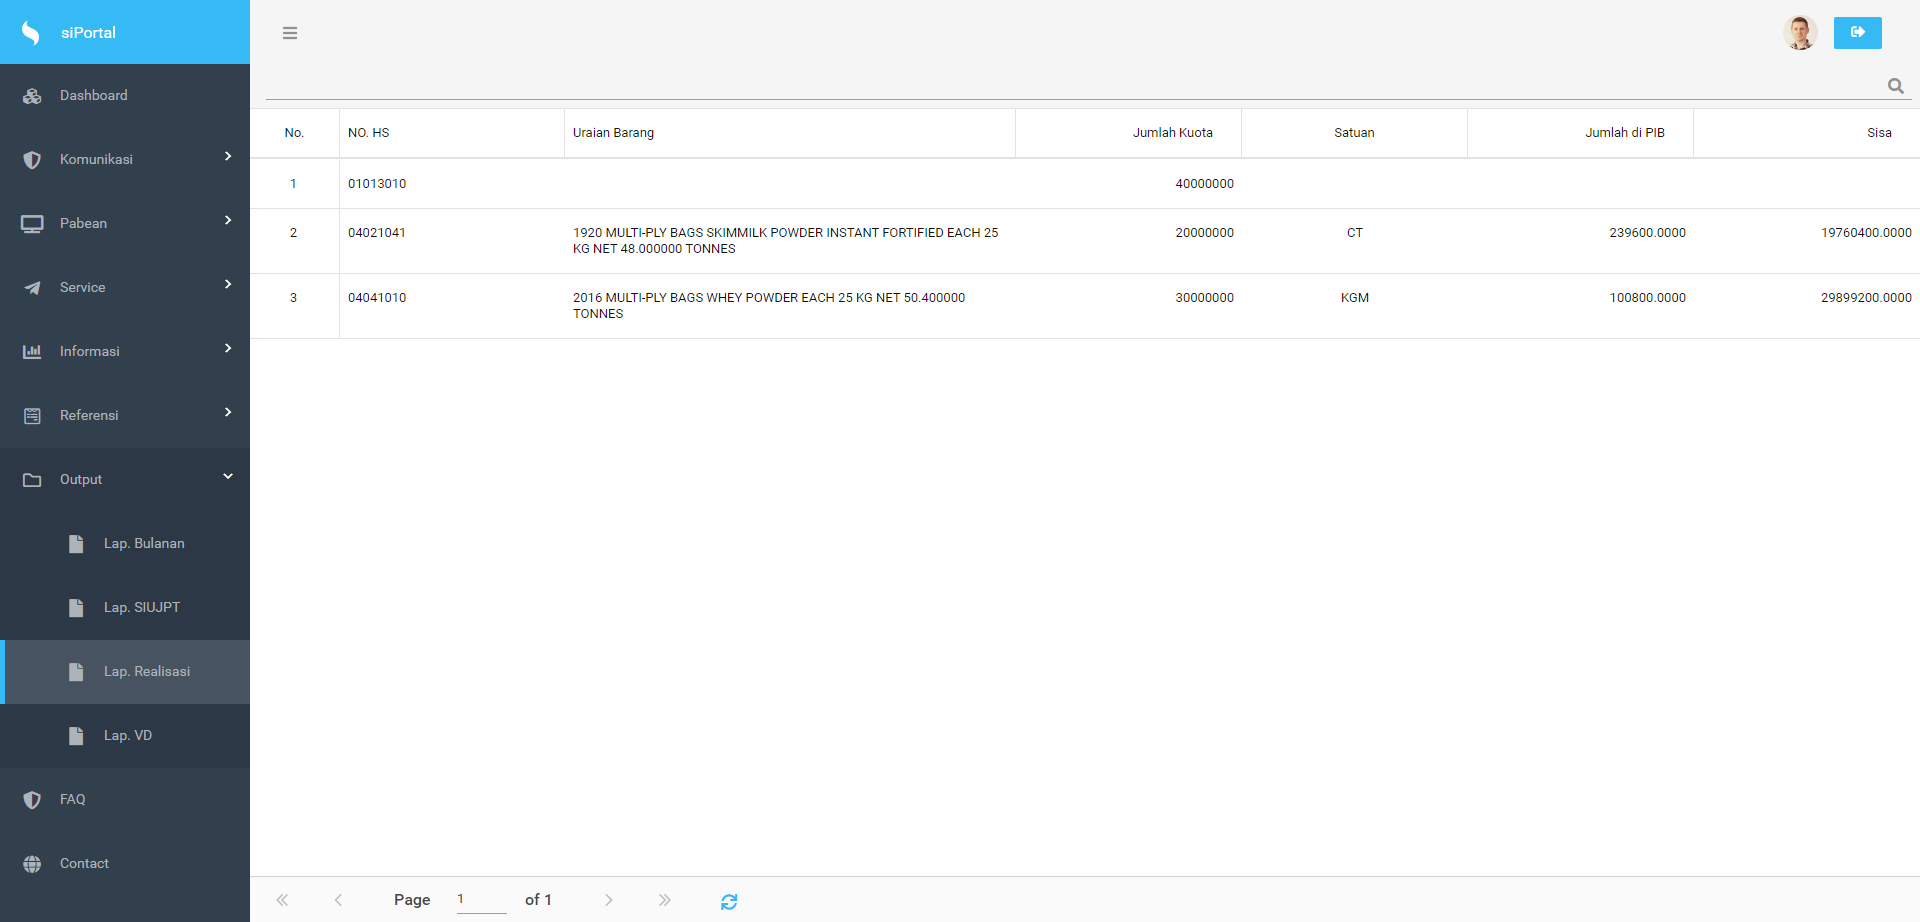The image size is (1920, 922).
Task: Open Dashboard from sidebar
Action: 125,96
